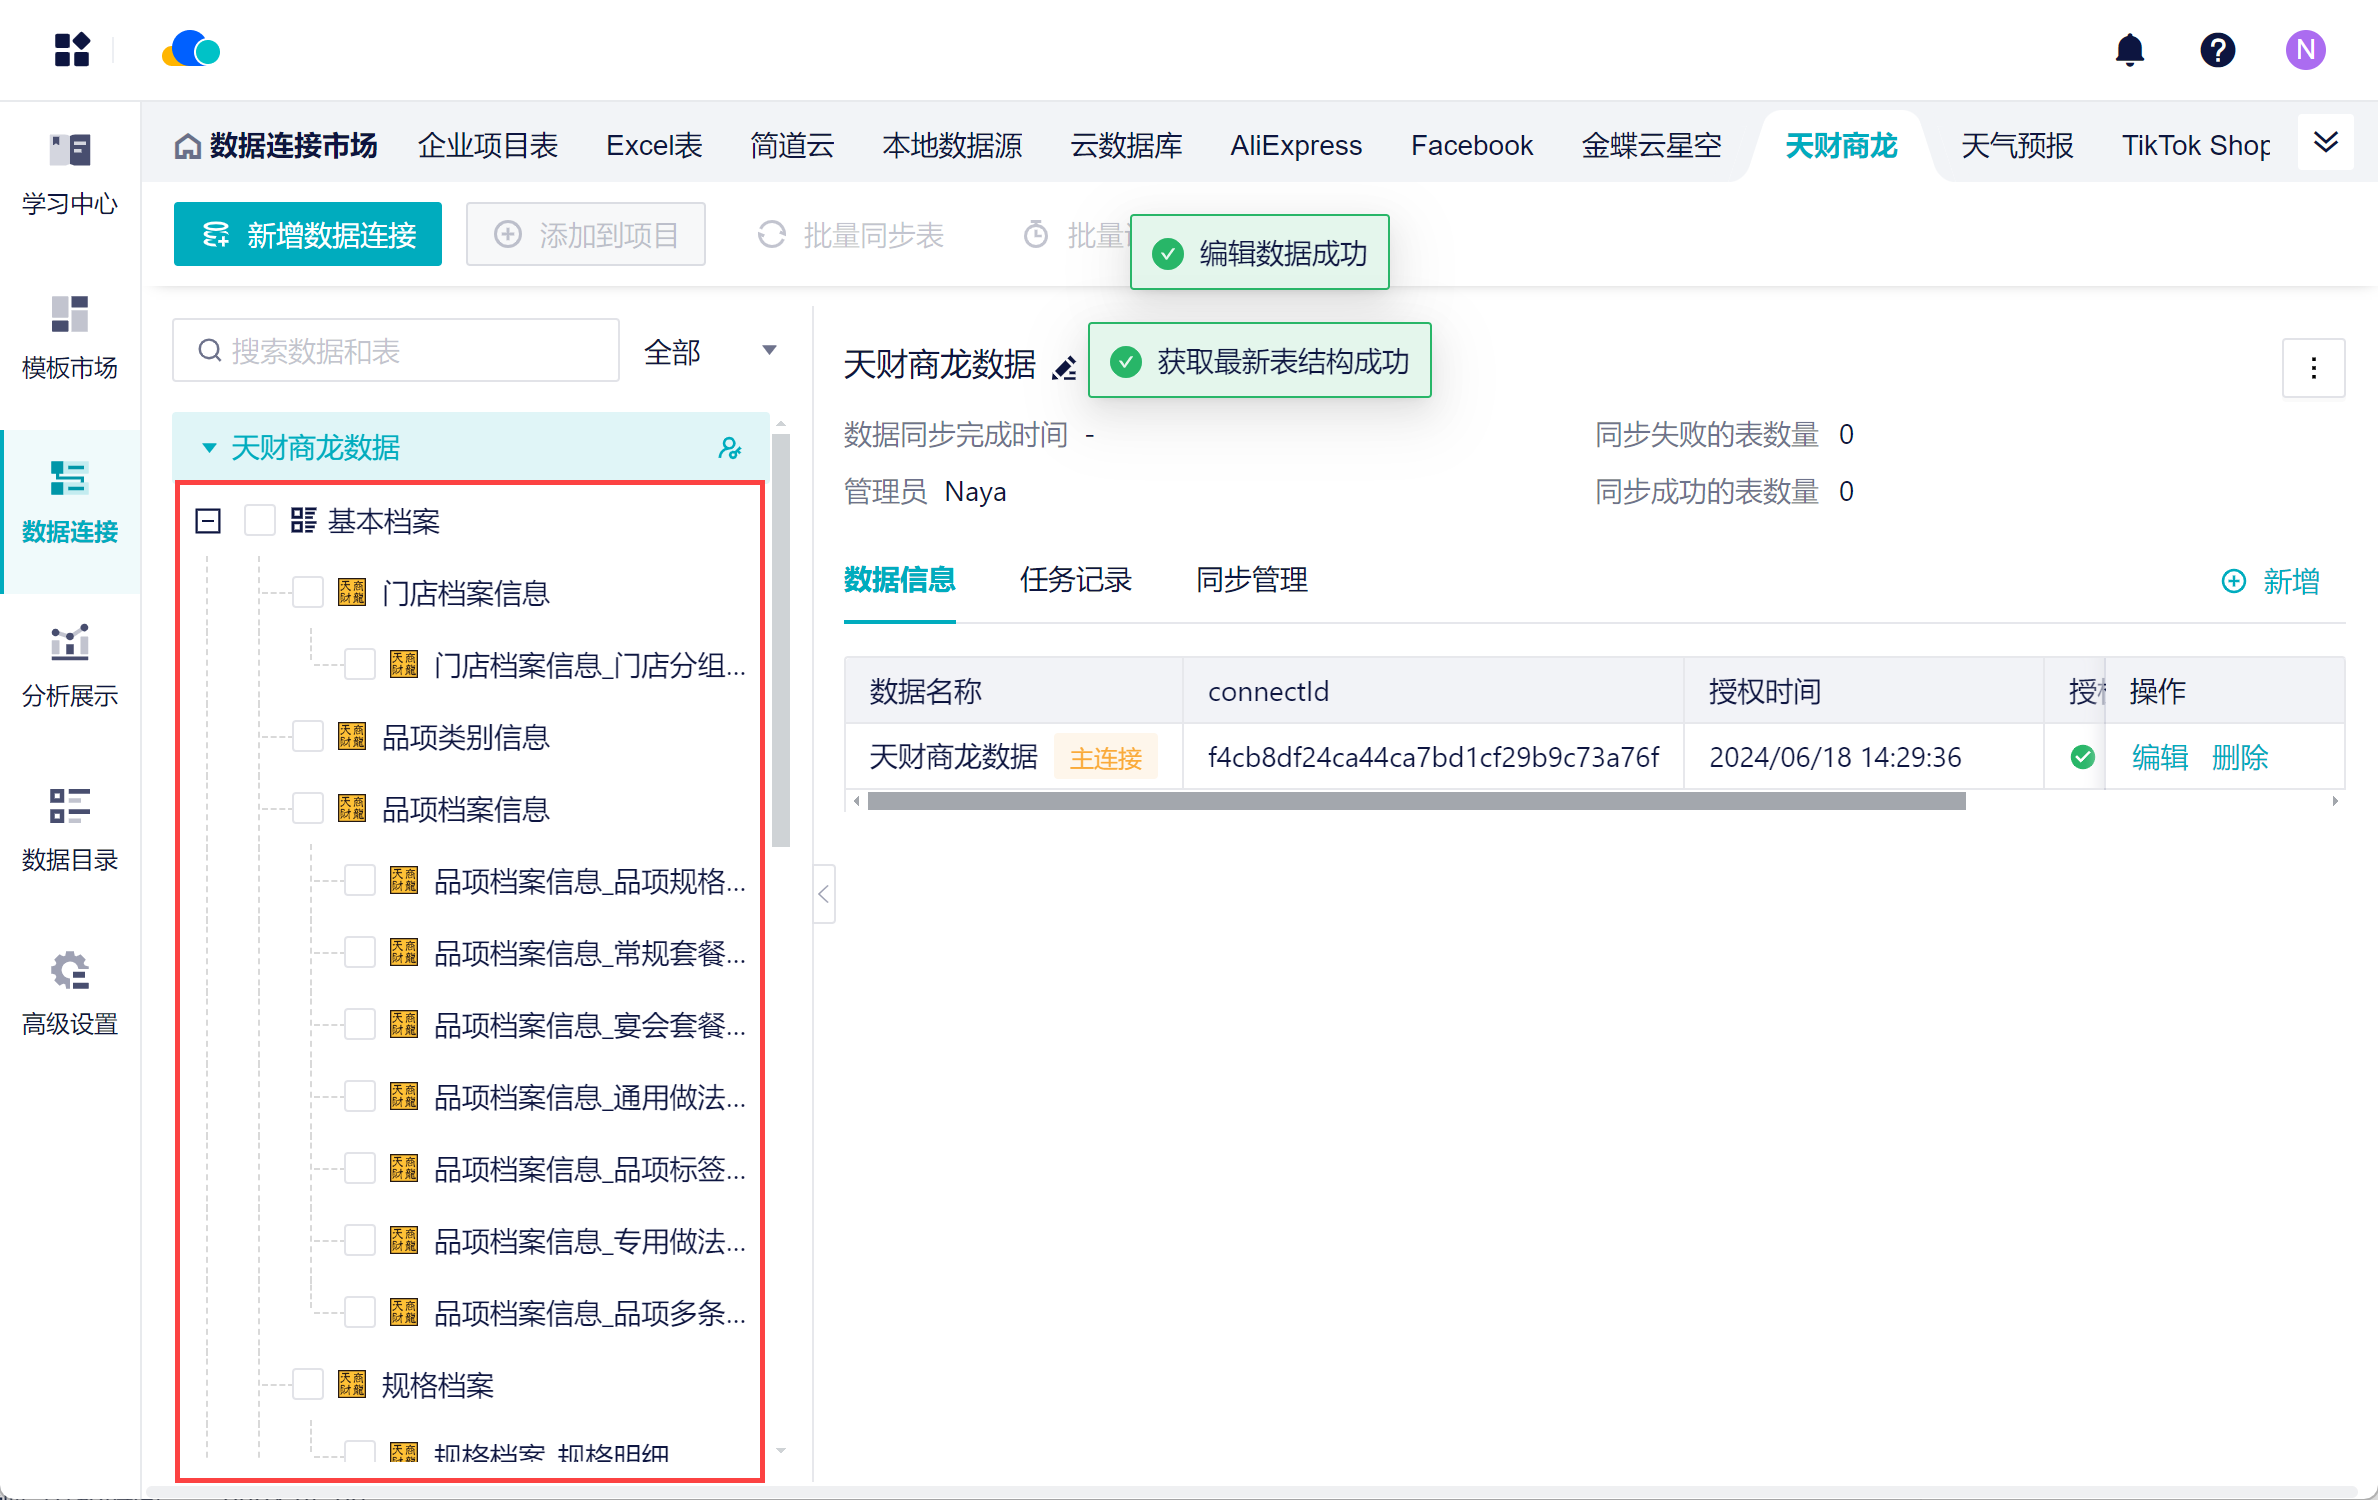Collapse the 基本档案 tree node
The image size is (2378, 1500).
coord(208,521)
